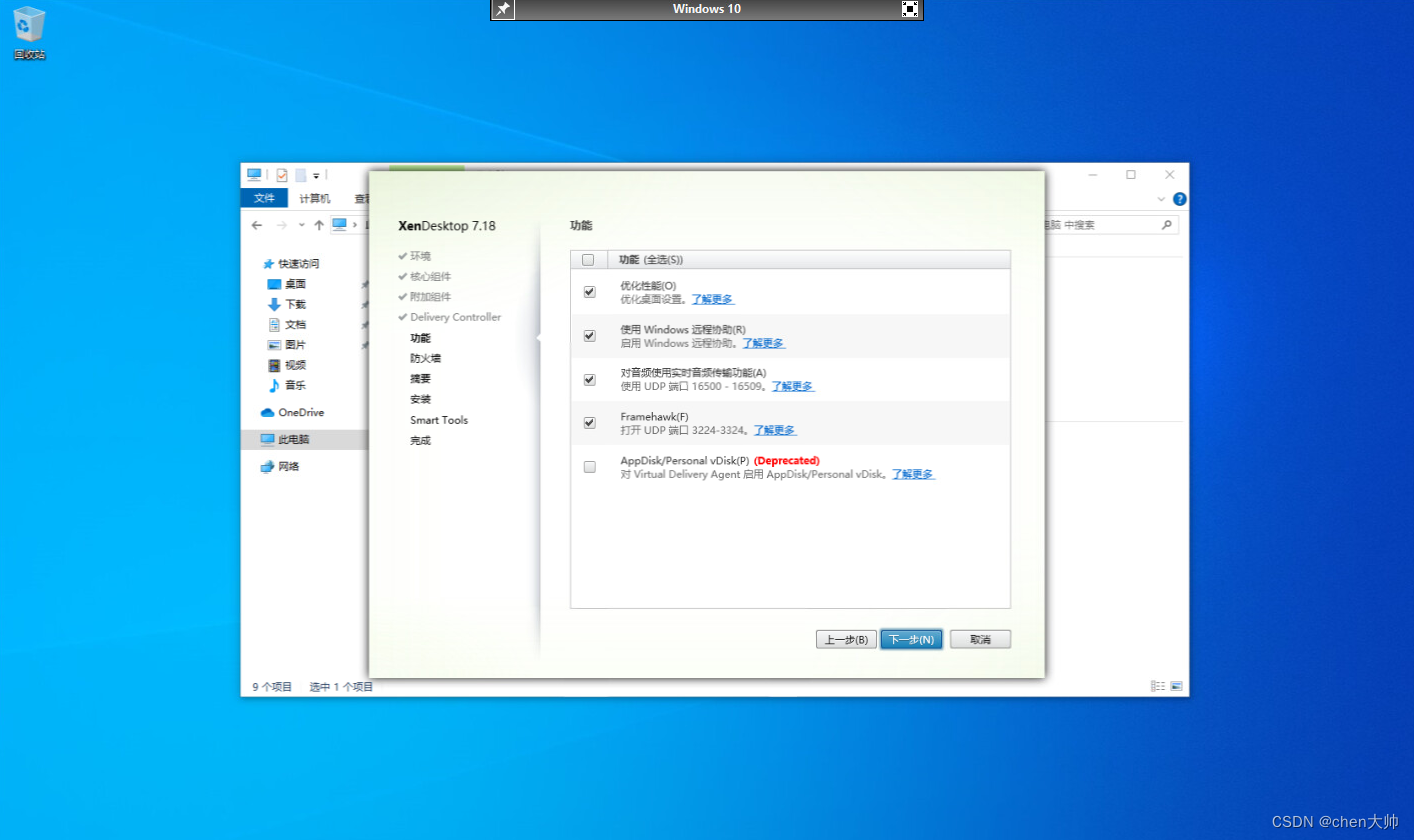
Task: Click the New Folder icon in Explorer quick access toolbar
Action: pos(300,175)
